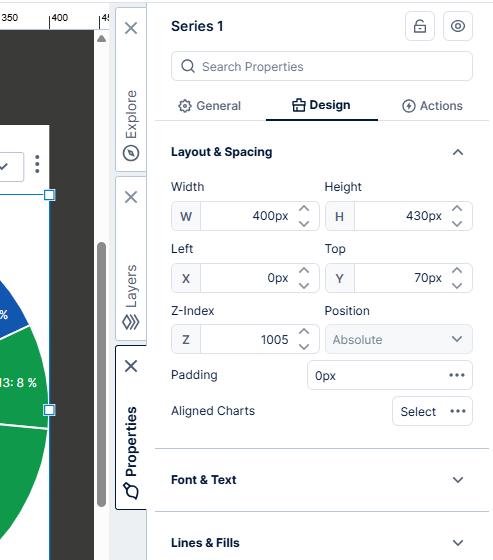Increase the Width value with up arrow

click(x=304, y=209)
